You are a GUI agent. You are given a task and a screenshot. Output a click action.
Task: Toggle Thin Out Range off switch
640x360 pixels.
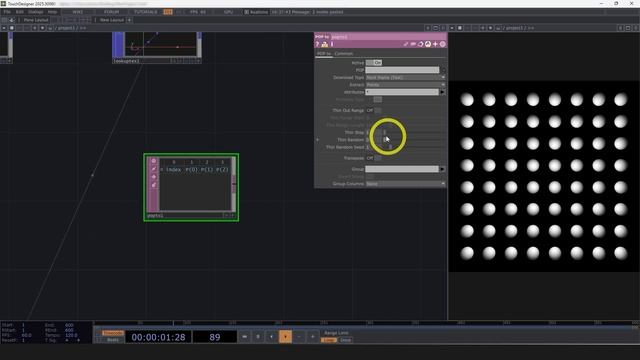coord(373,111)
